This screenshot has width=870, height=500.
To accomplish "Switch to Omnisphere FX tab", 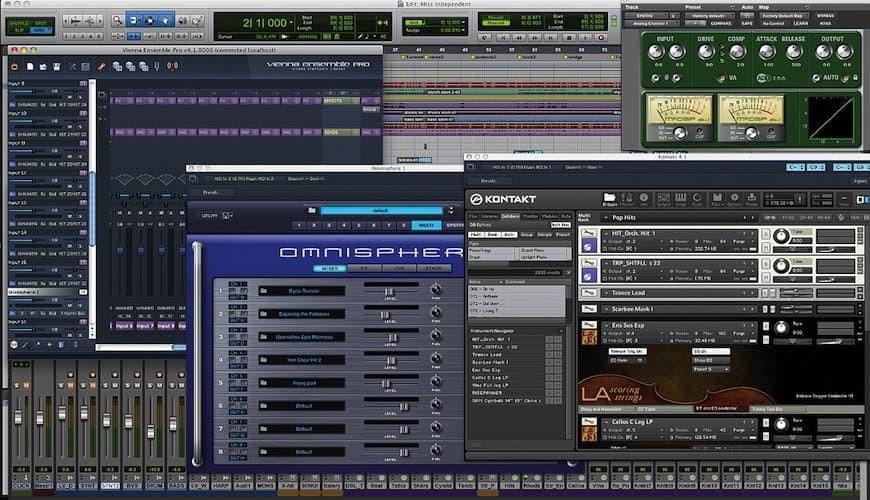I will 365,268.
